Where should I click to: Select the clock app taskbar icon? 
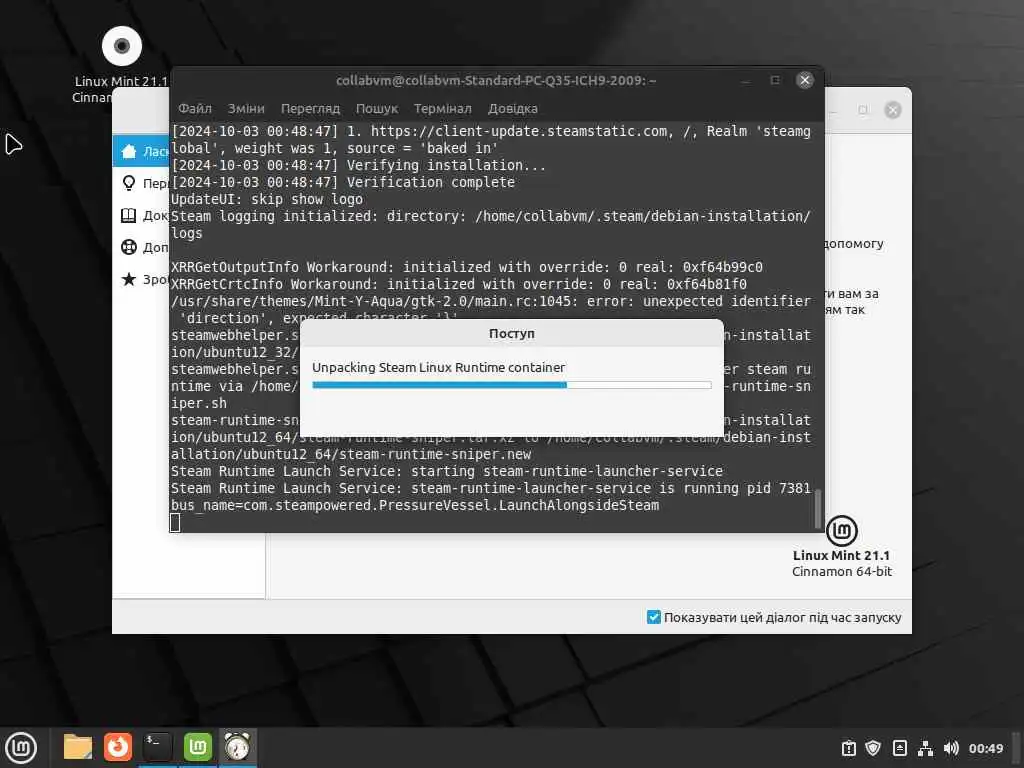tap(237, 747)
